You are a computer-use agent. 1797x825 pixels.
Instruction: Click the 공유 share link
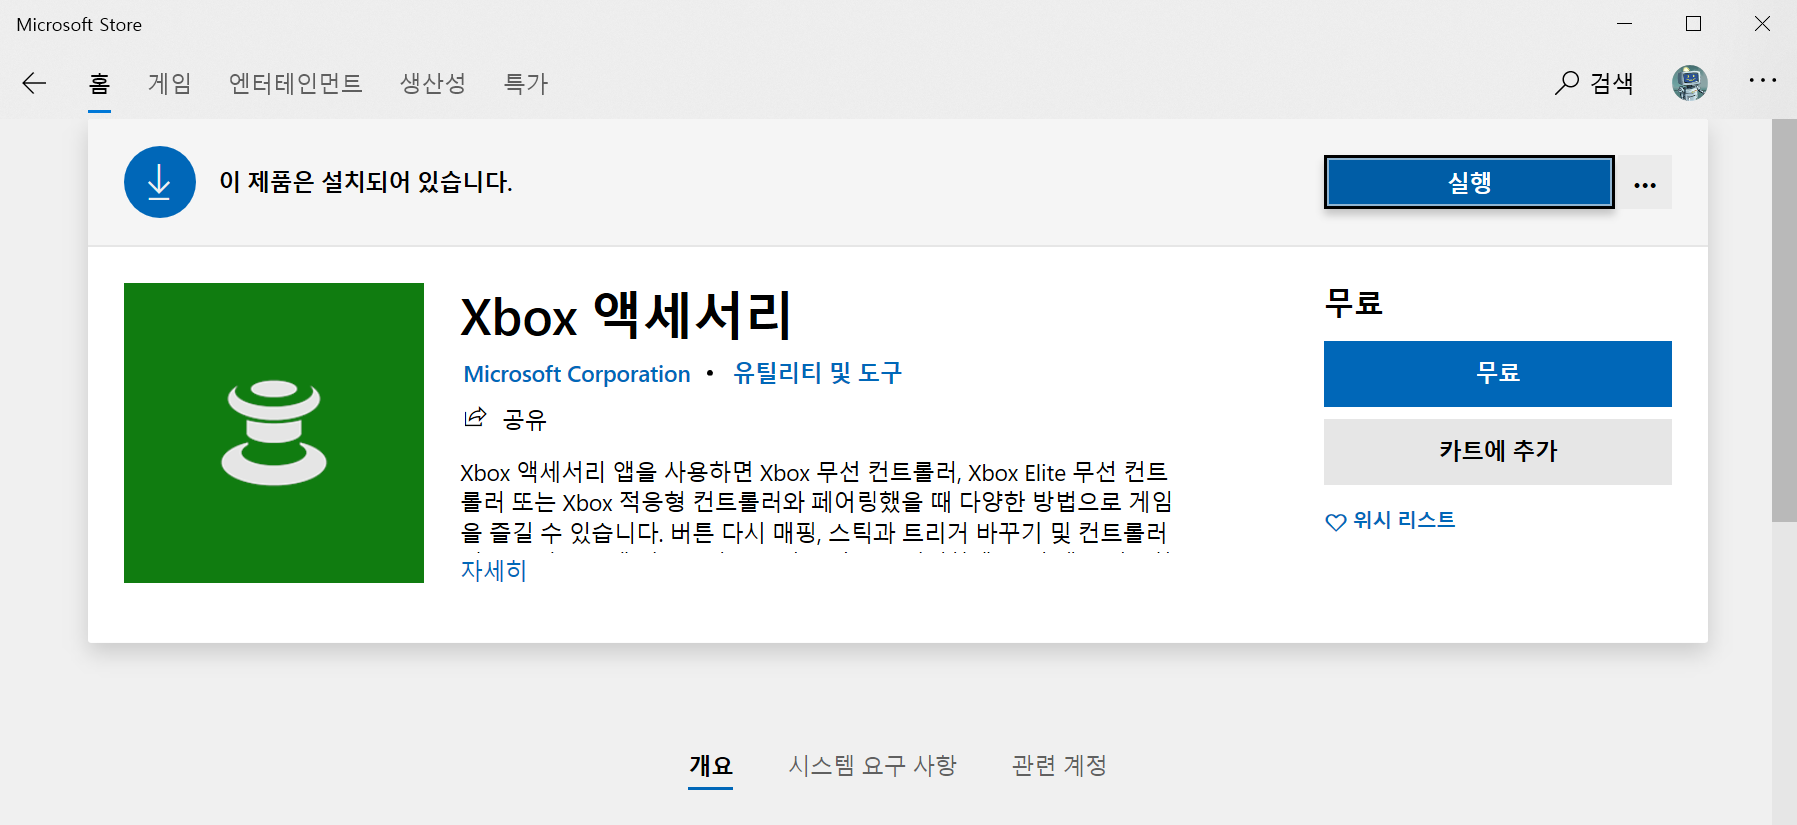525,419
